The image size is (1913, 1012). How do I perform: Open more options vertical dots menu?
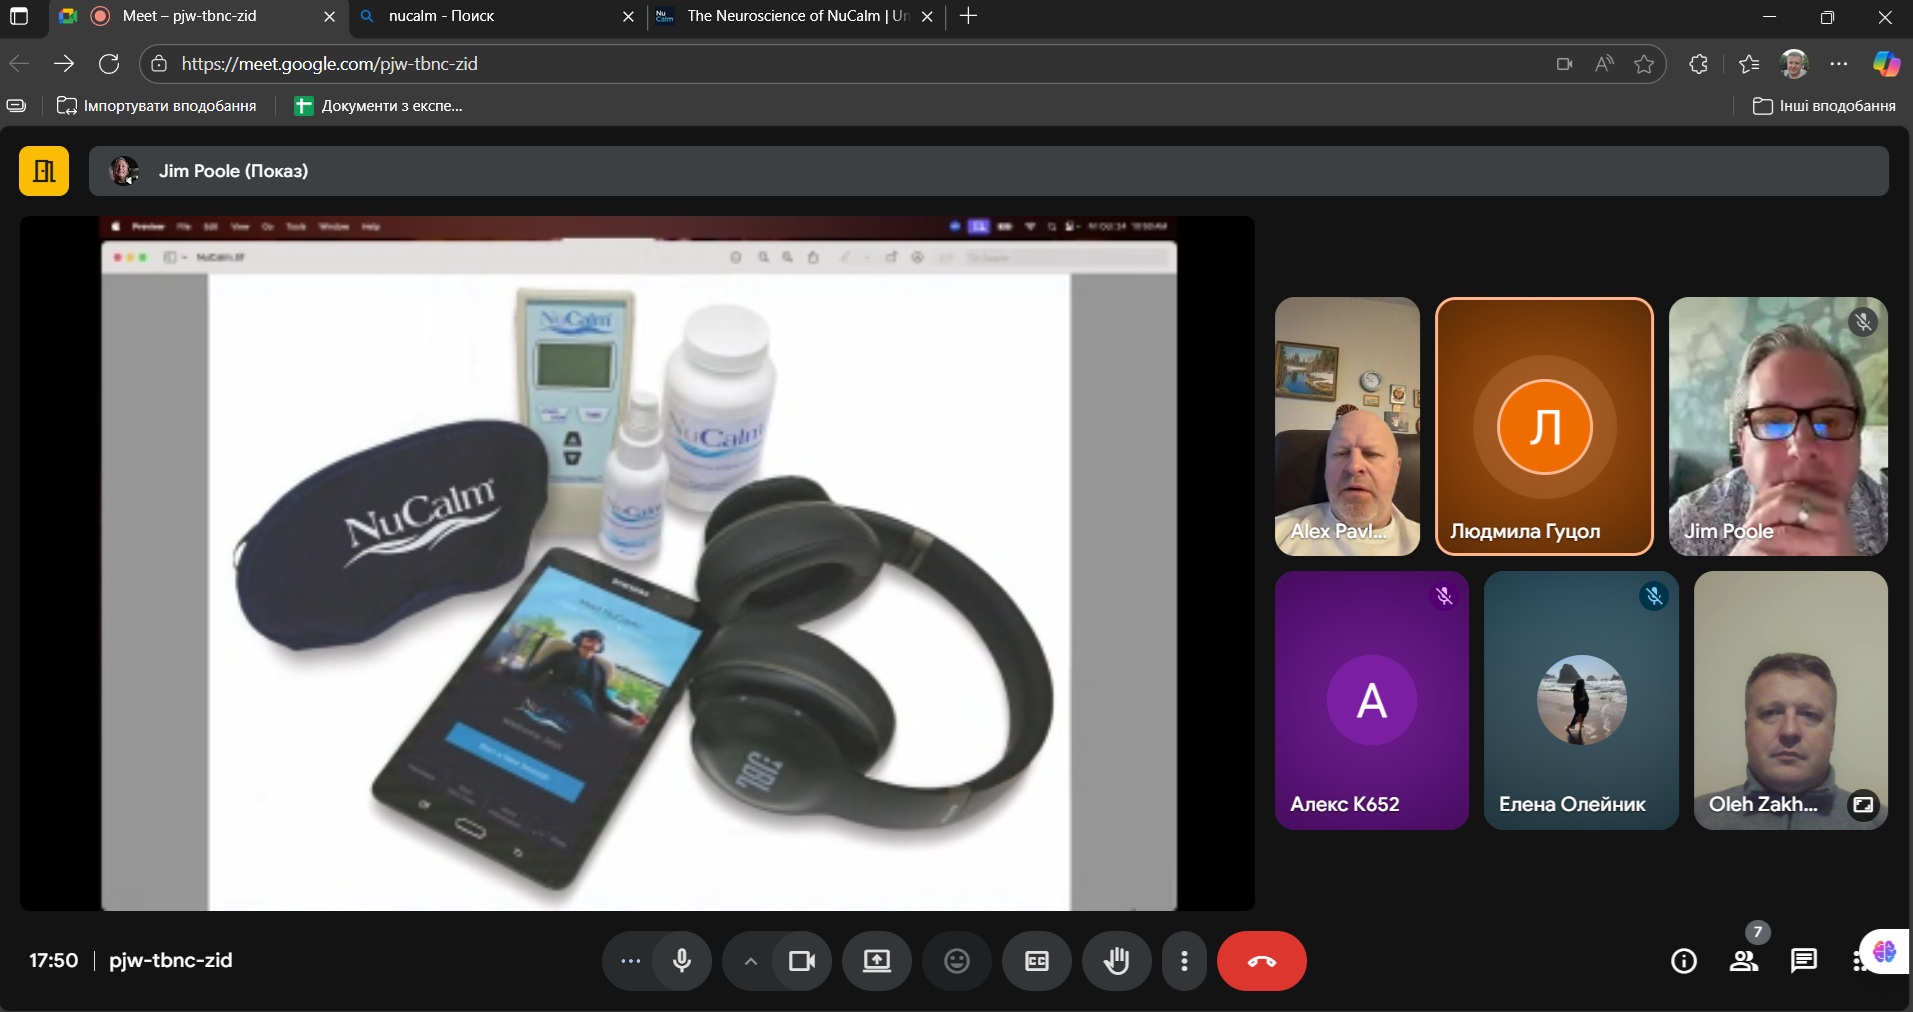[1184, 961]
